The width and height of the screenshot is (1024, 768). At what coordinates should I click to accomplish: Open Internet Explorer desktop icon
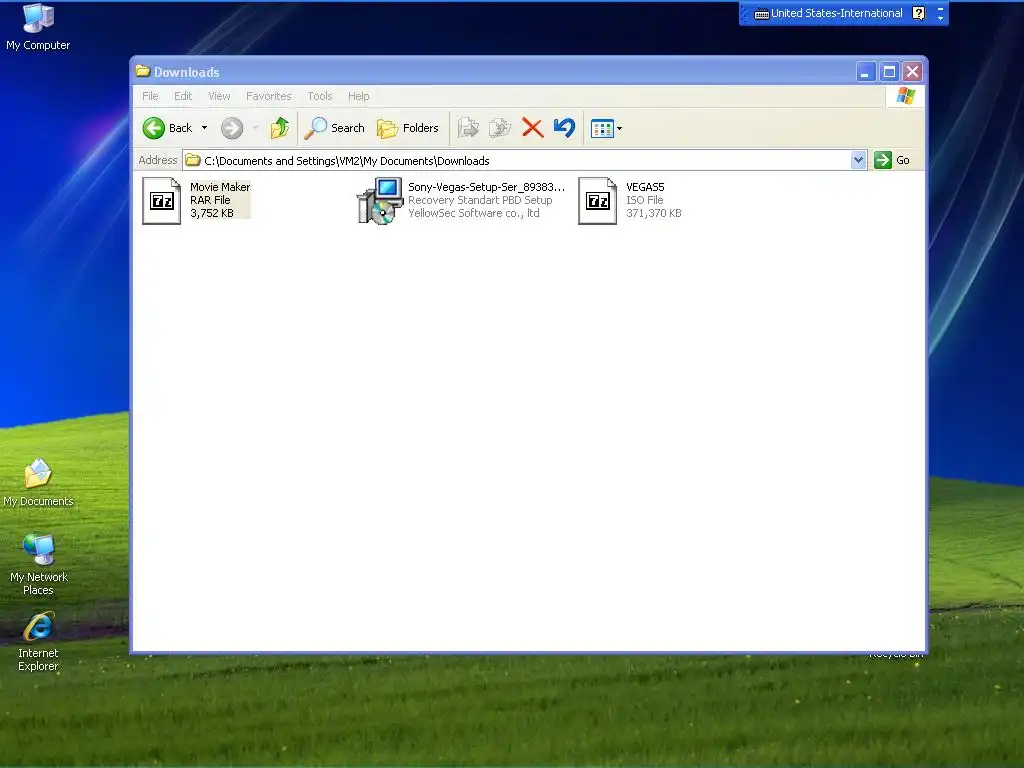pos(39,642)
